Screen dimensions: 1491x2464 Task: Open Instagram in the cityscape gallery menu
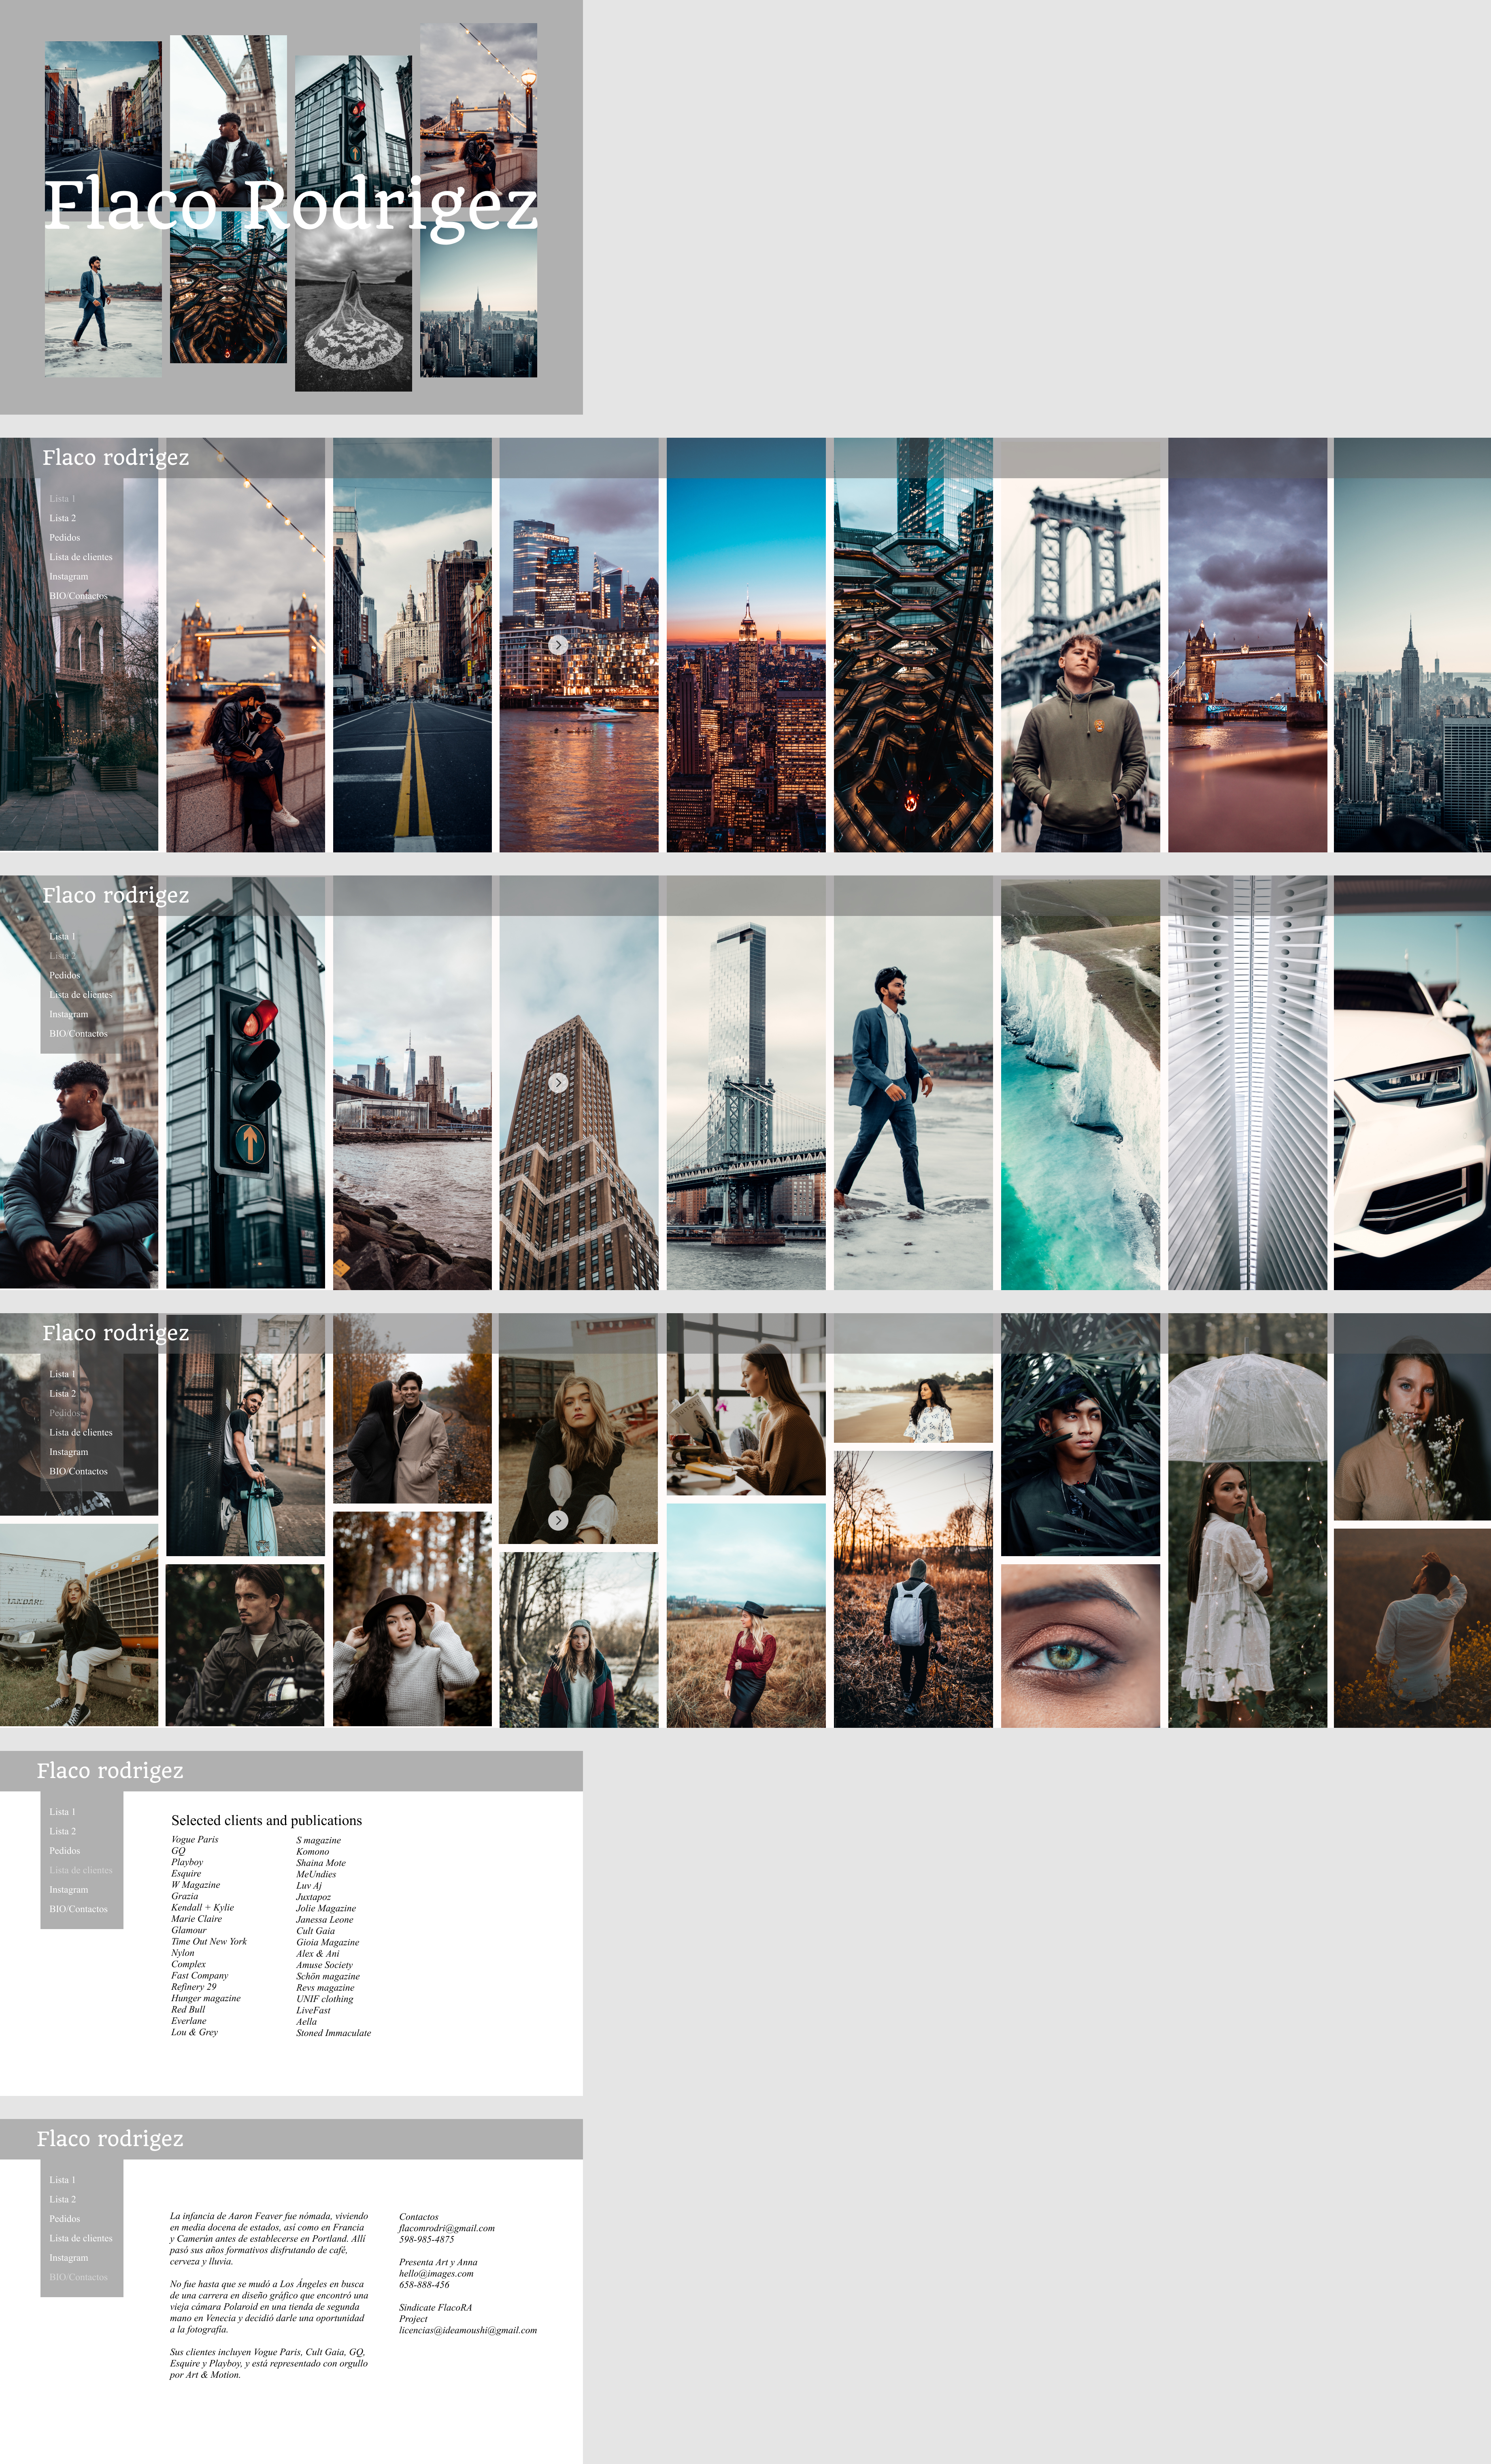coord(69,577)
